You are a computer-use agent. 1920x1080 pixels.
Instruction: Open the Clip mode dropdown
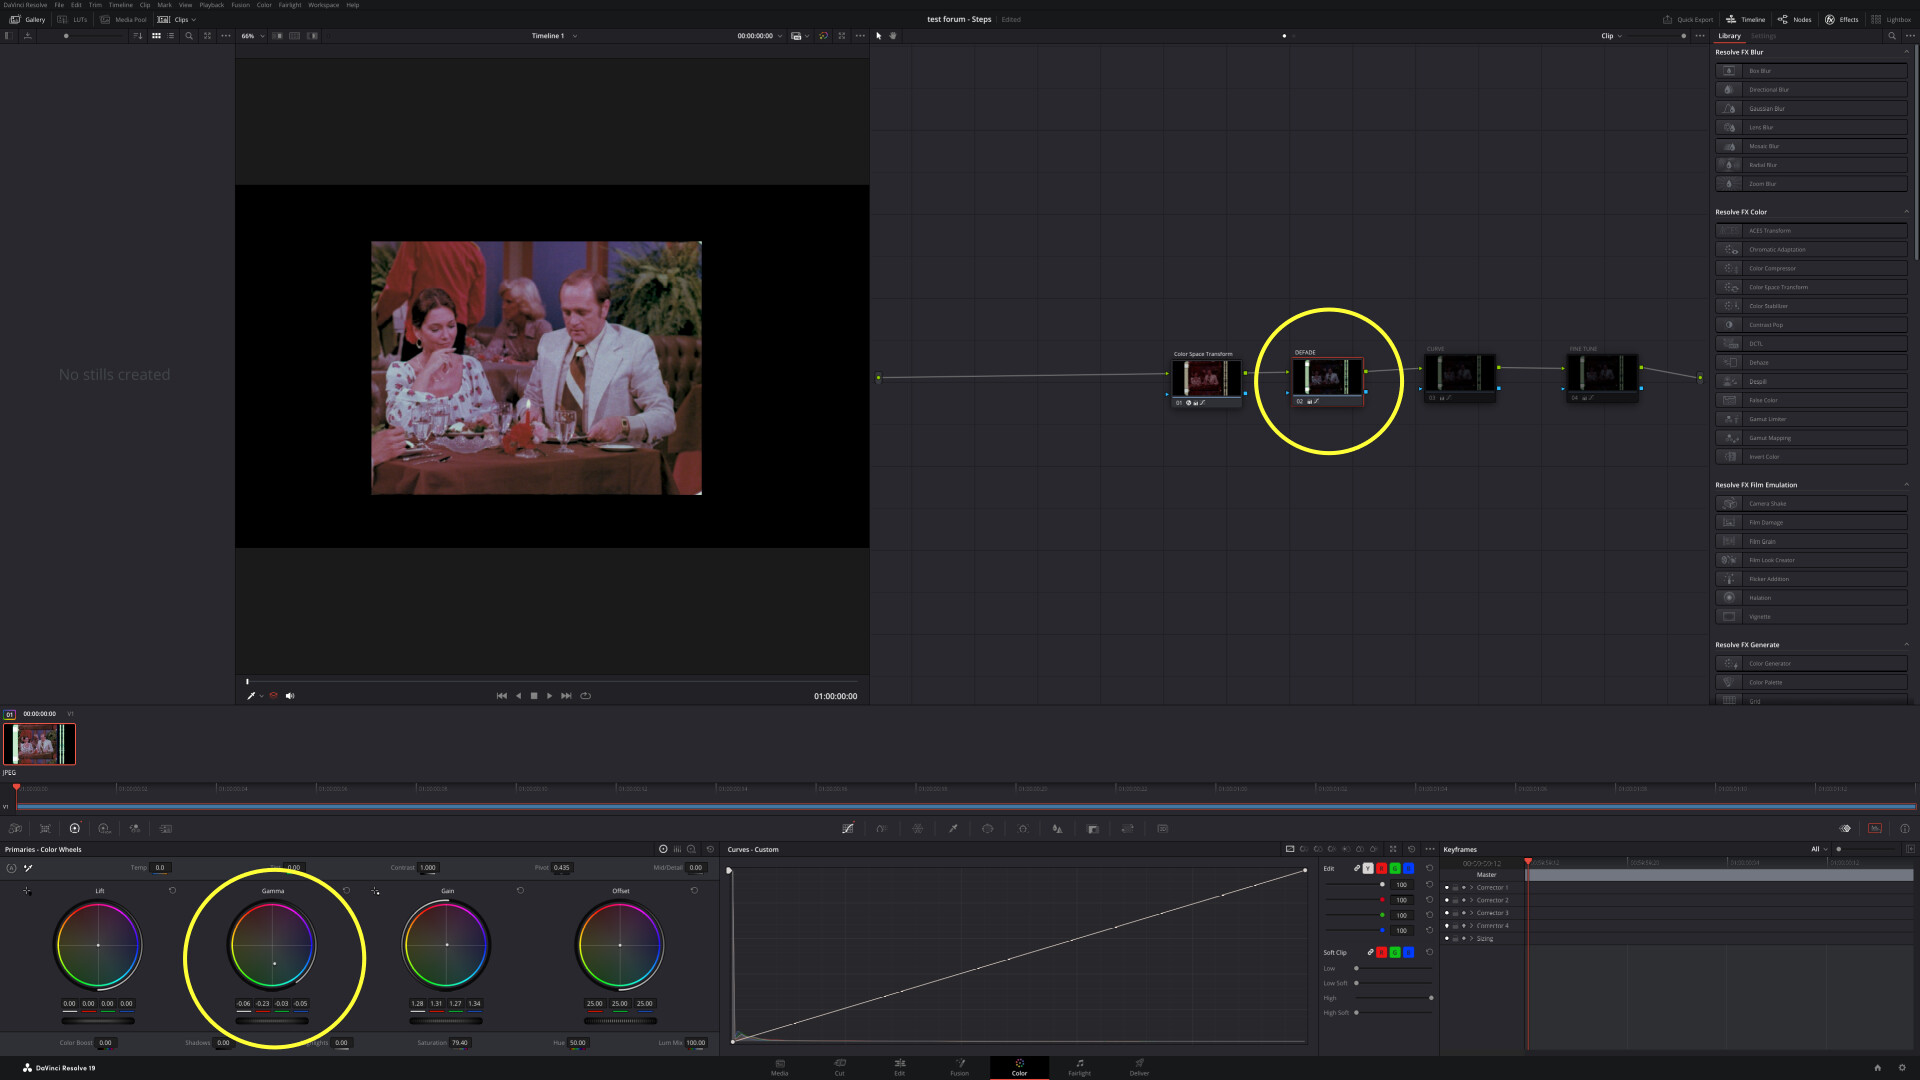1612,36
